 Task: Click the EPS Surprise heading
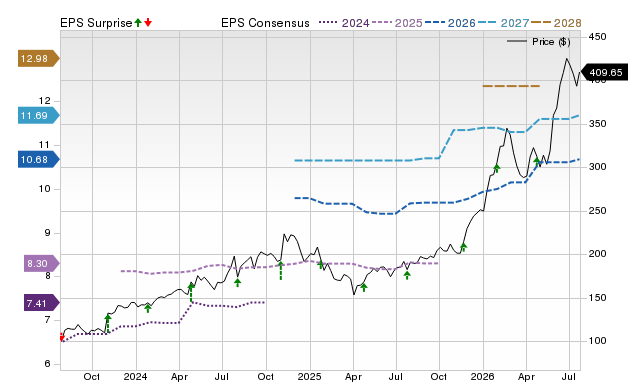click(96, 23)
